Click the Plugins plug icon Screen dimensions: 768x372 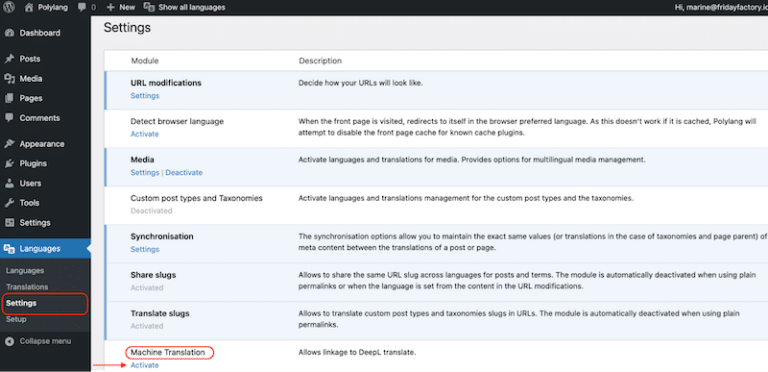(x=9, y=163)
